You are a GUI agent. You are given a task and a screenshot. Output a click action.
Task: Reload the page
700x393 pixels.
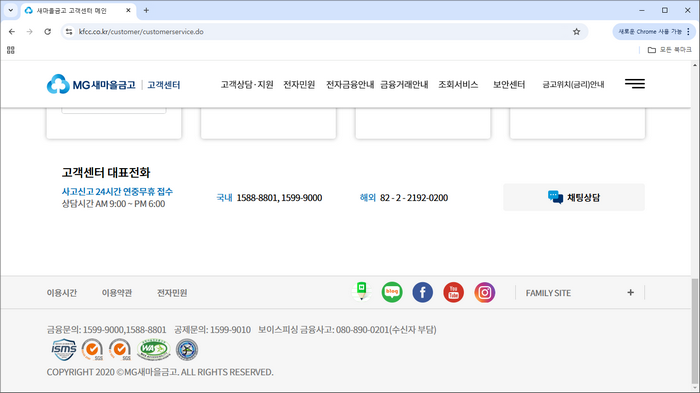click(47, 32)
